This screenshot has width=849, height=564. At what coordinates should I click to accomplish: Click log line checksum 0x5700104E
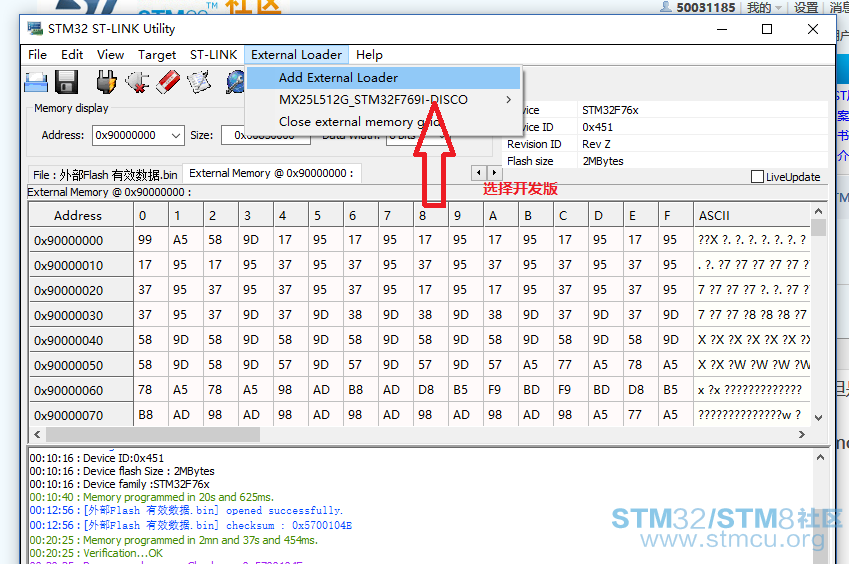(x=191, y=525)
